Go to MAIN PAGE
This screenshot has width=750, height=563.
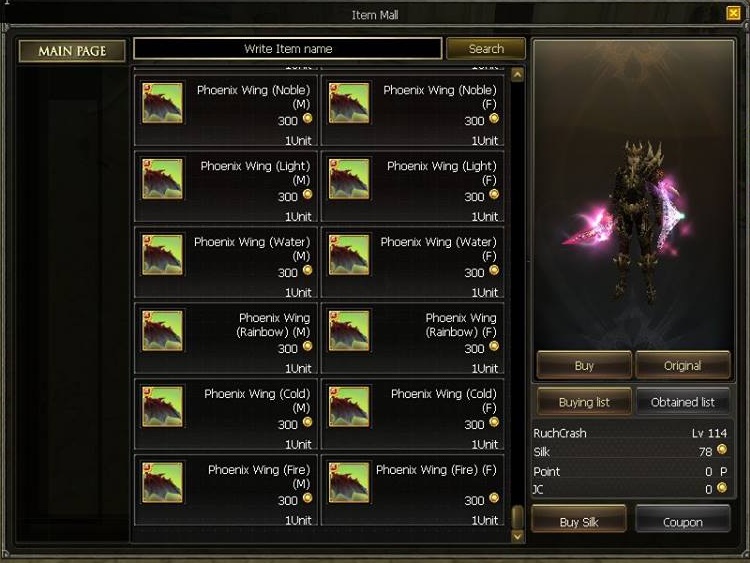(72, 51)
